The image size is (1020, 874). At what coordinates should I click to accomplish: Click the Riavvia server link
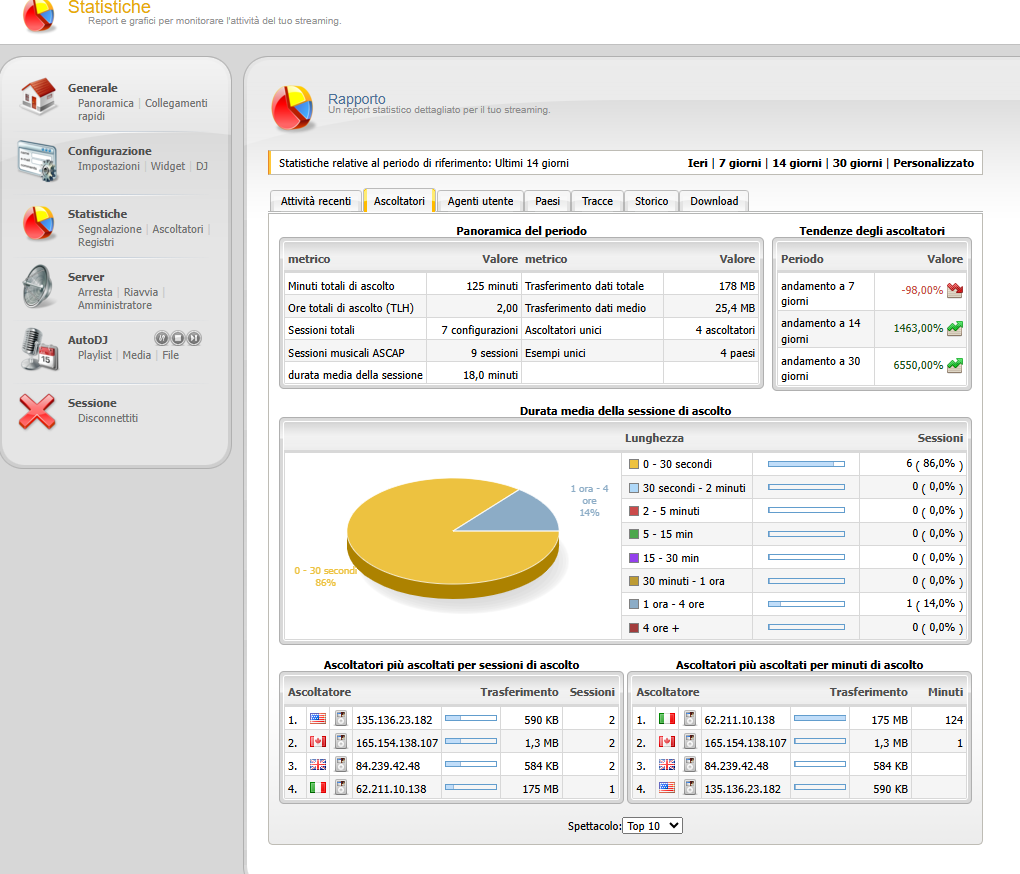tap(141, 292)
